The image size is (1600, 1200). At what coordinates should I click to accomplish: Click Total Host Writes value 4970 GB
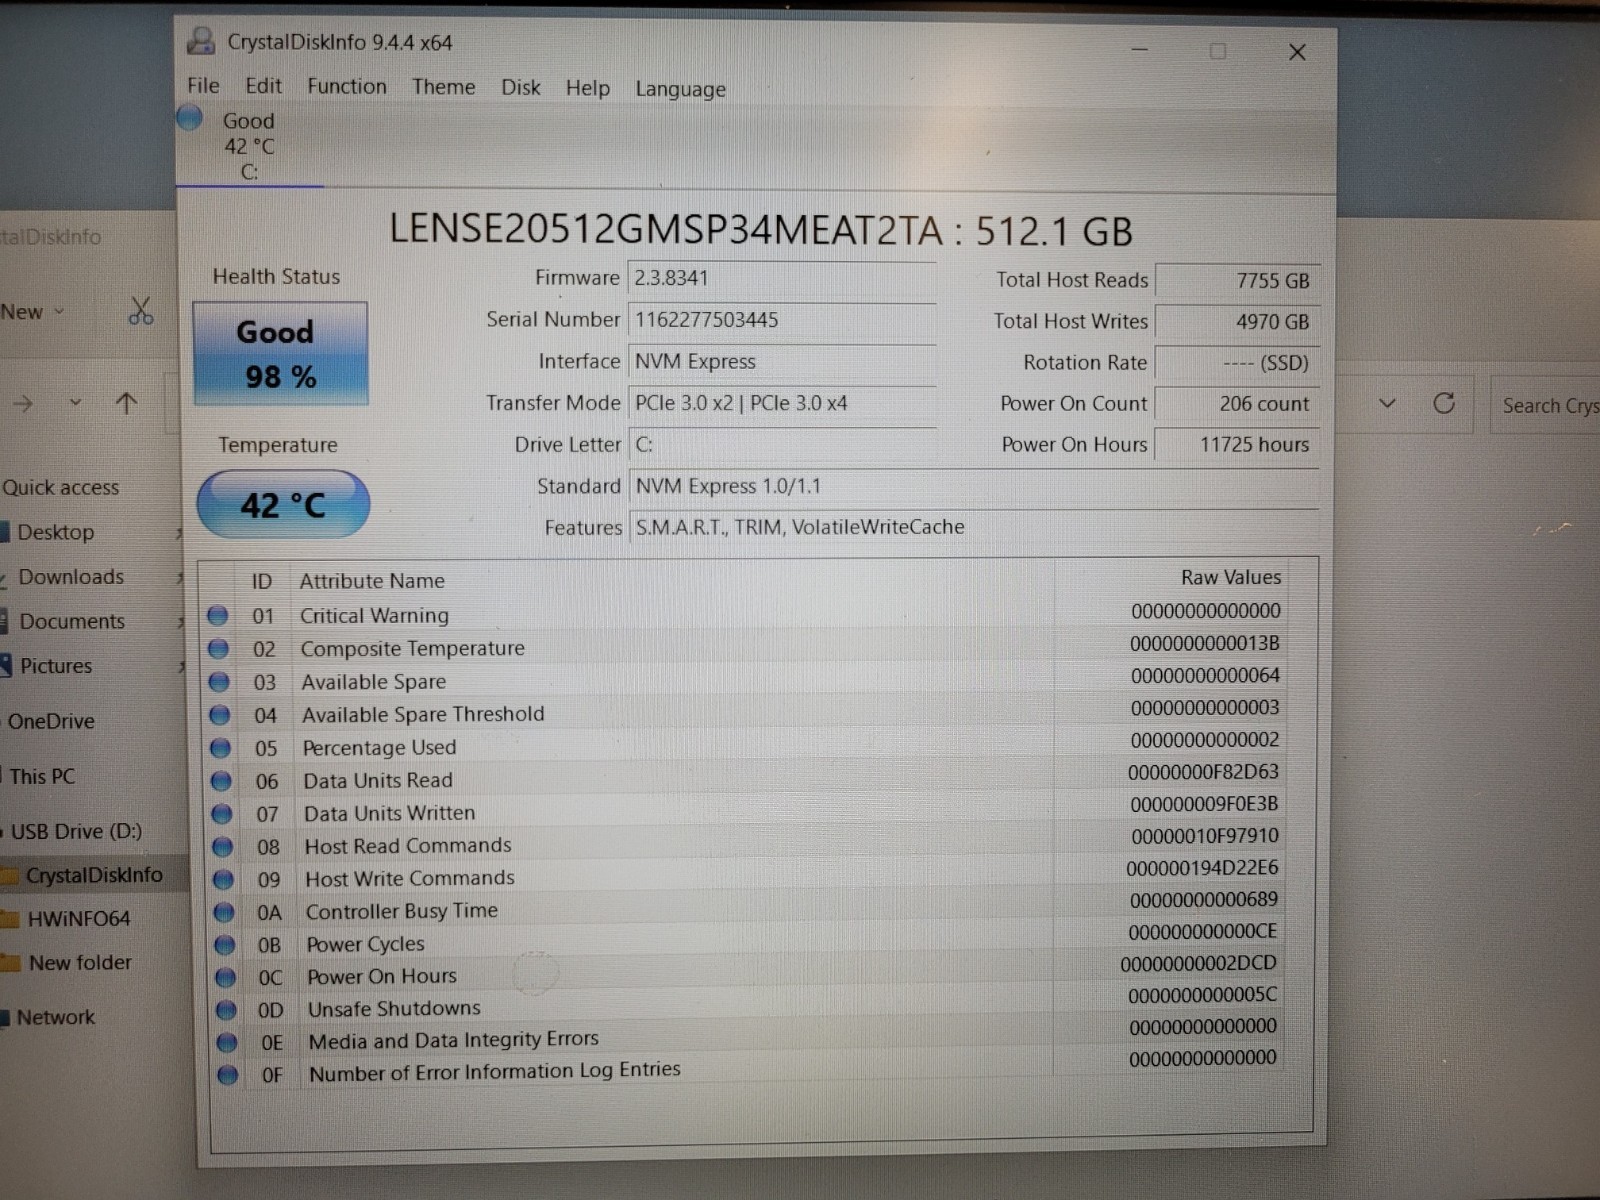pos(1237,322)
